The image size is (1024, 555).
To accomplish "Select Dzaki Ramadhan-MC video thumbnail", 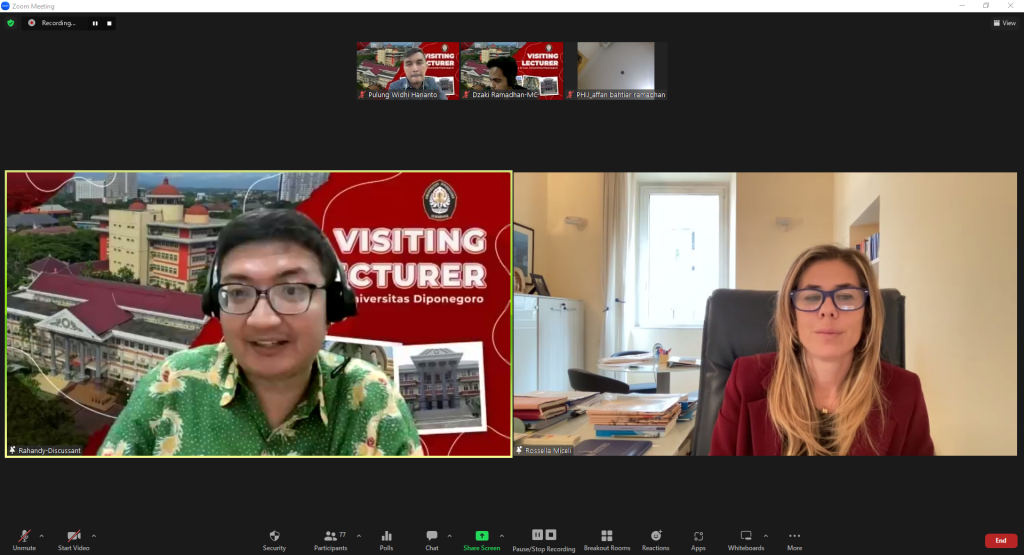I will 512,71.
